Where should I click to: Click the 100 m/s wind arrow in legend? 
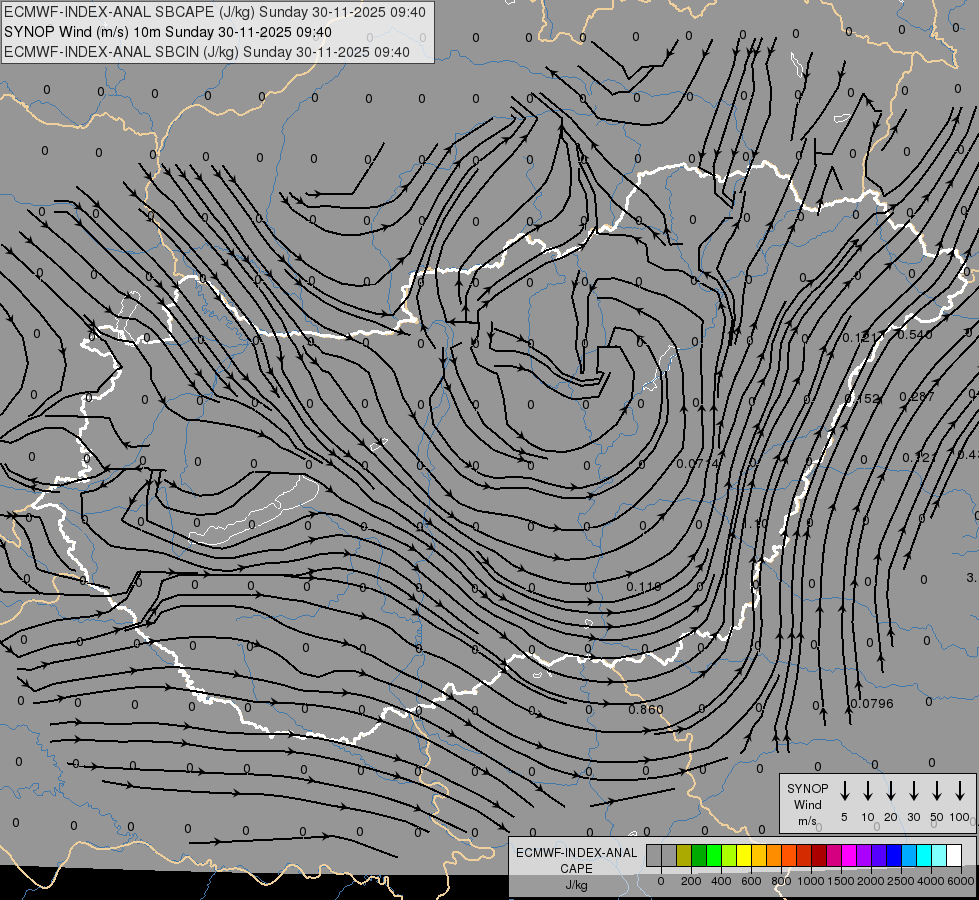(960, 791)
